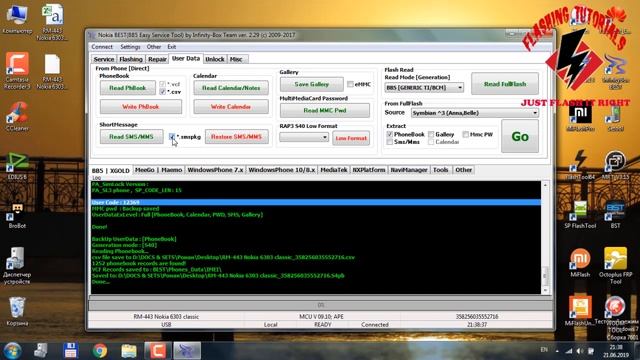This screenshot has width=640, height=360.
Task: Switch to the Unlock tab
Action: 215,59
